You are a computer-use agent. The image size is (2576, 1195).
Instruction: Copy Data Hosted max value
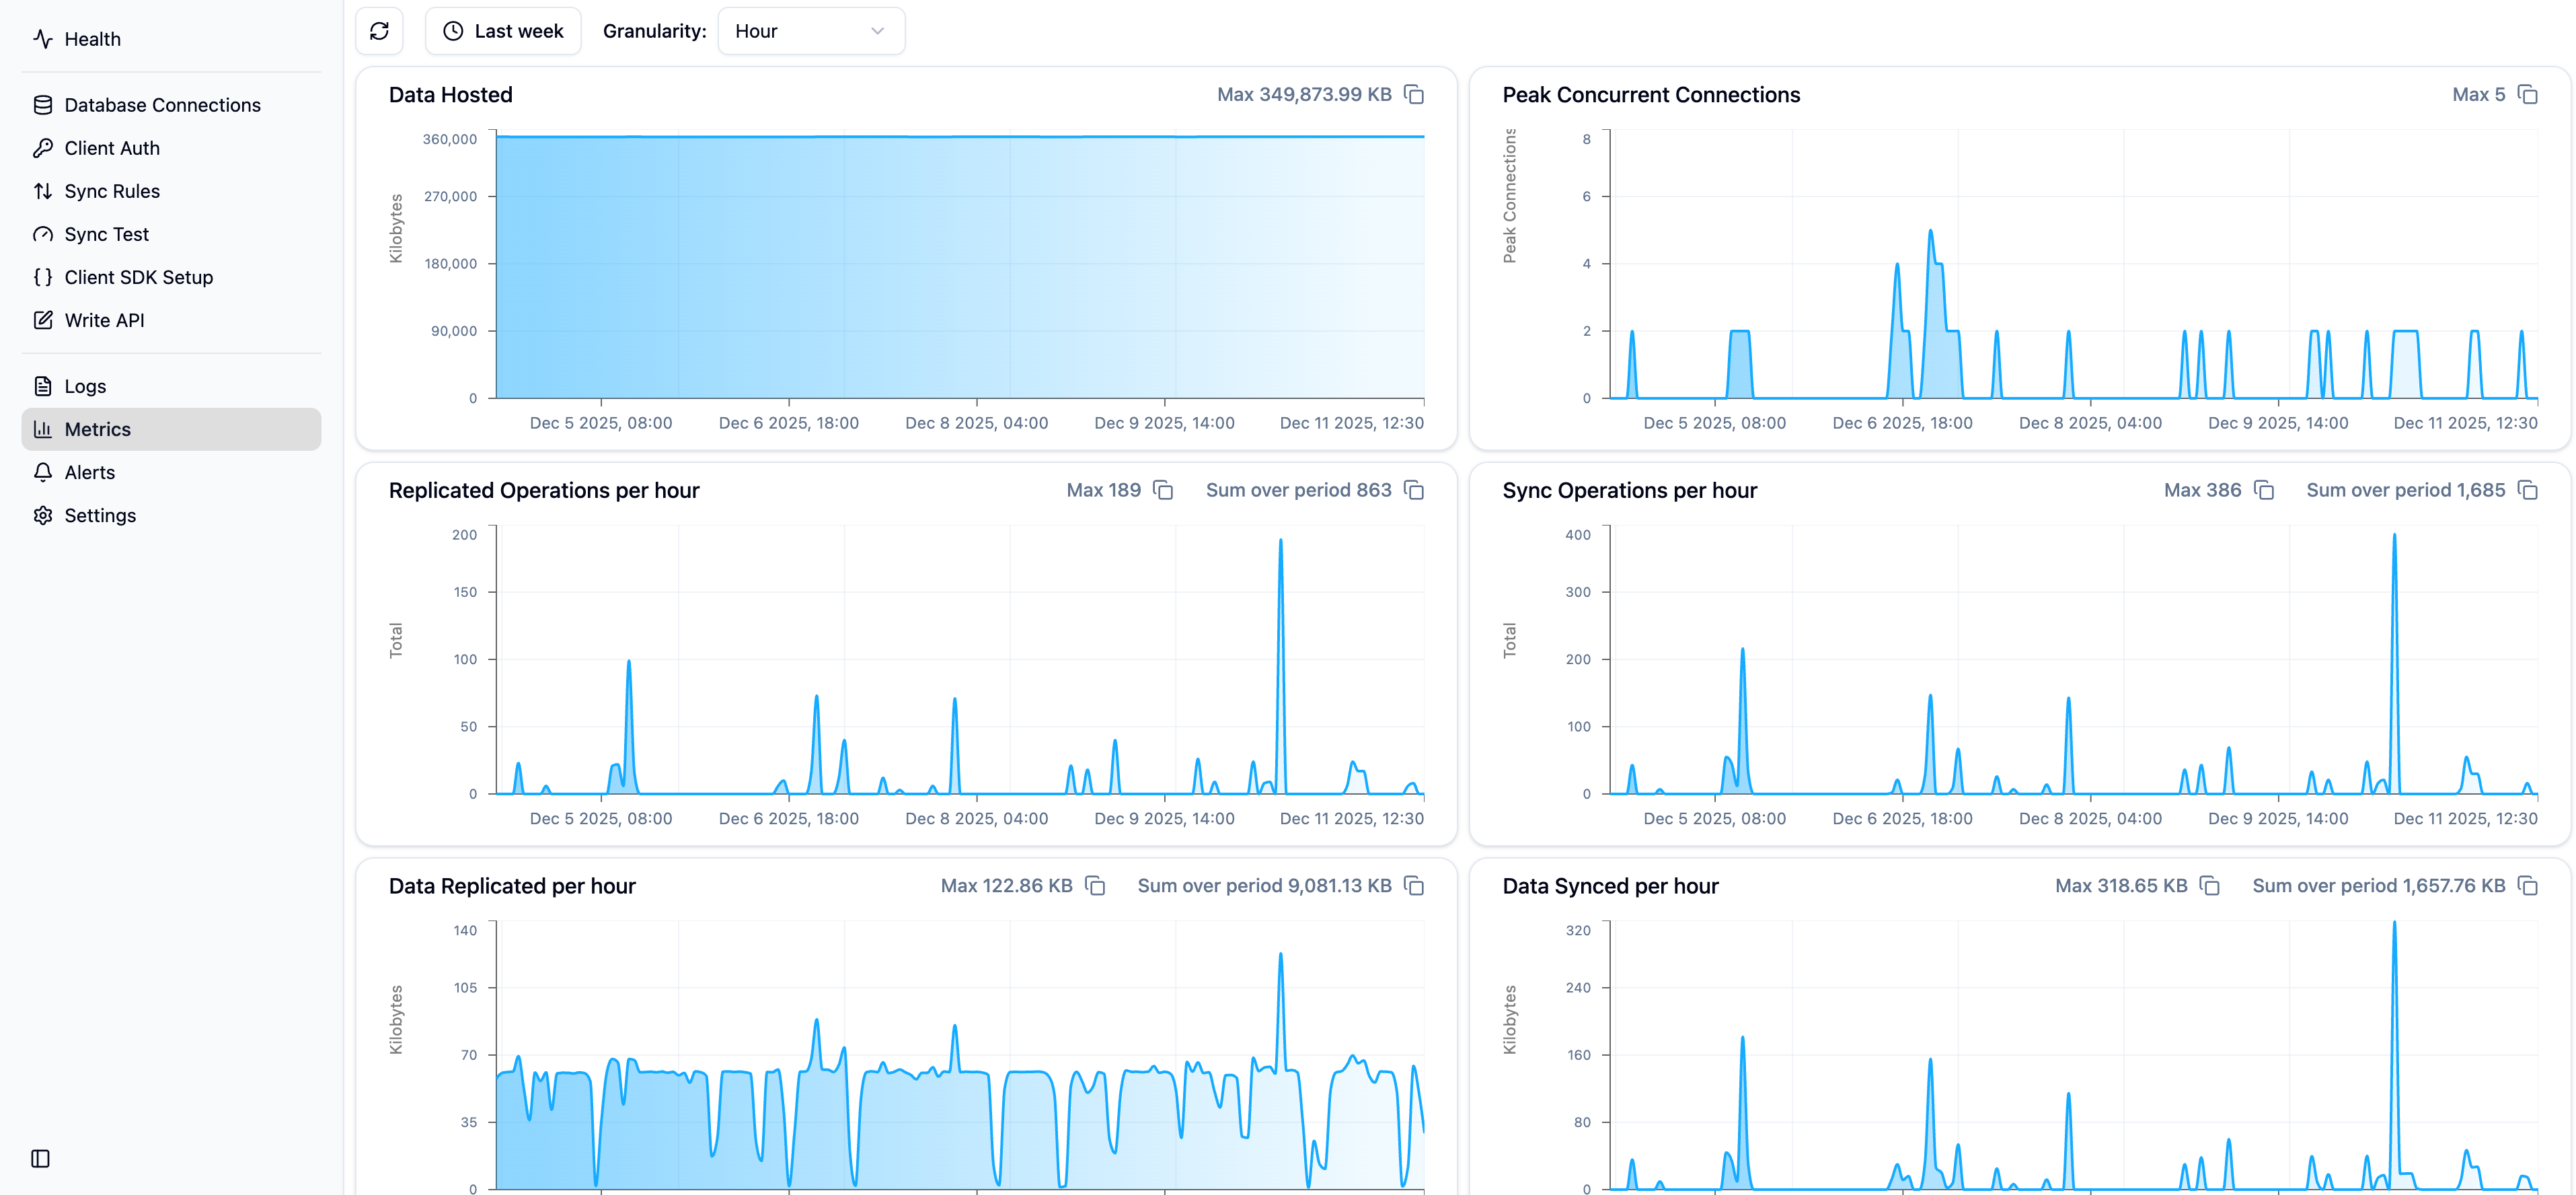tap(1414, 95)
